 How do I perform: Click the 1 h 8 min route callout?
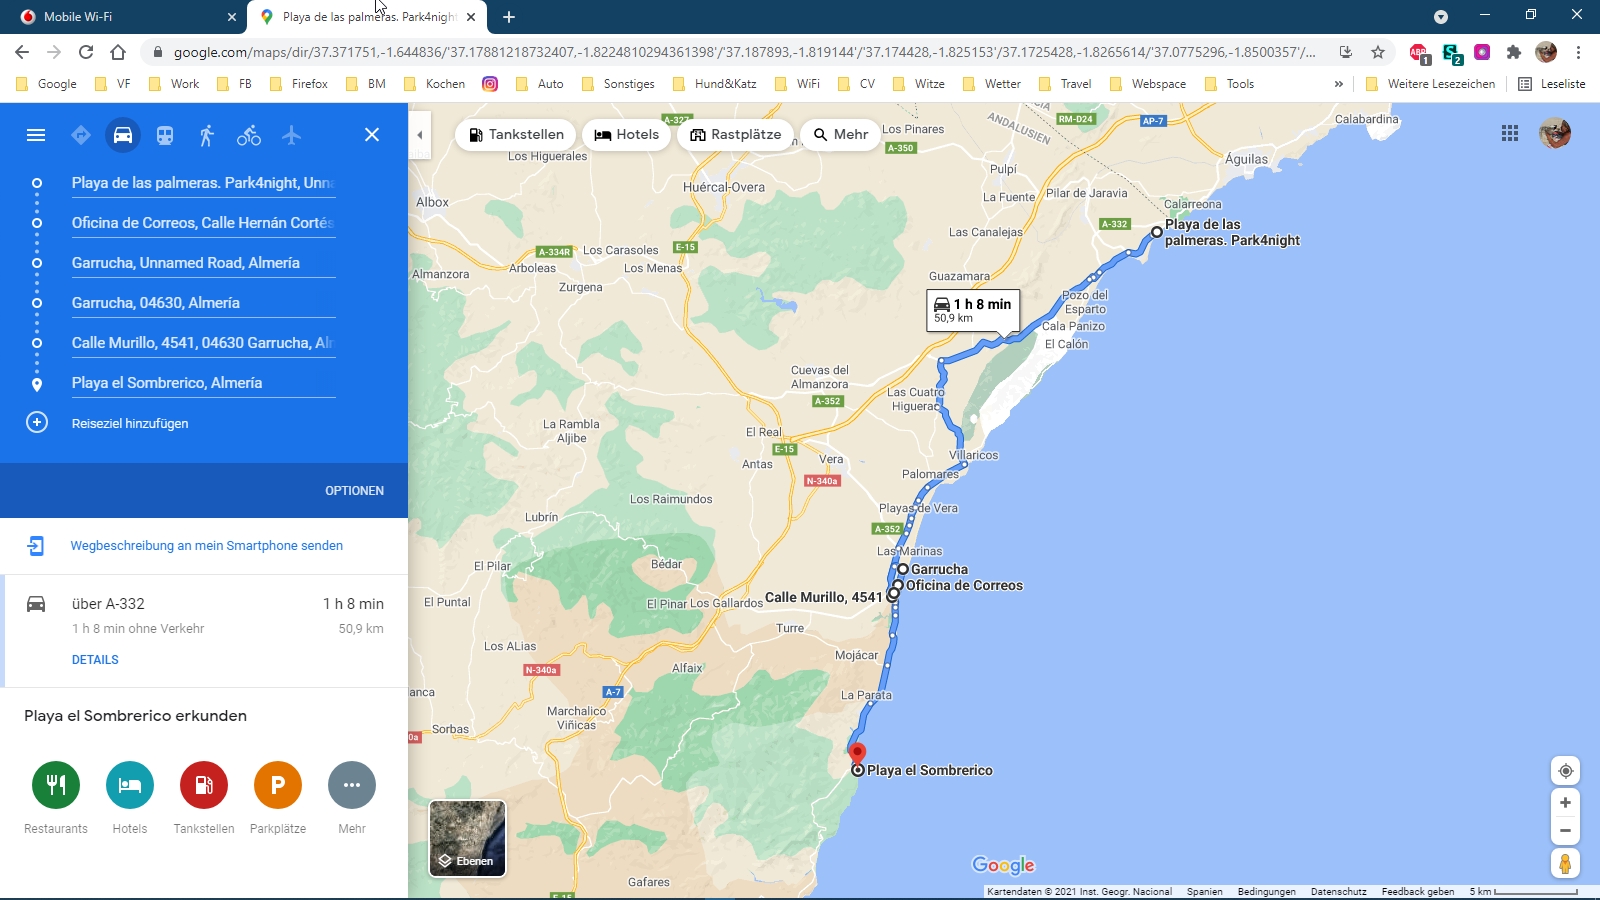[972, 310]
